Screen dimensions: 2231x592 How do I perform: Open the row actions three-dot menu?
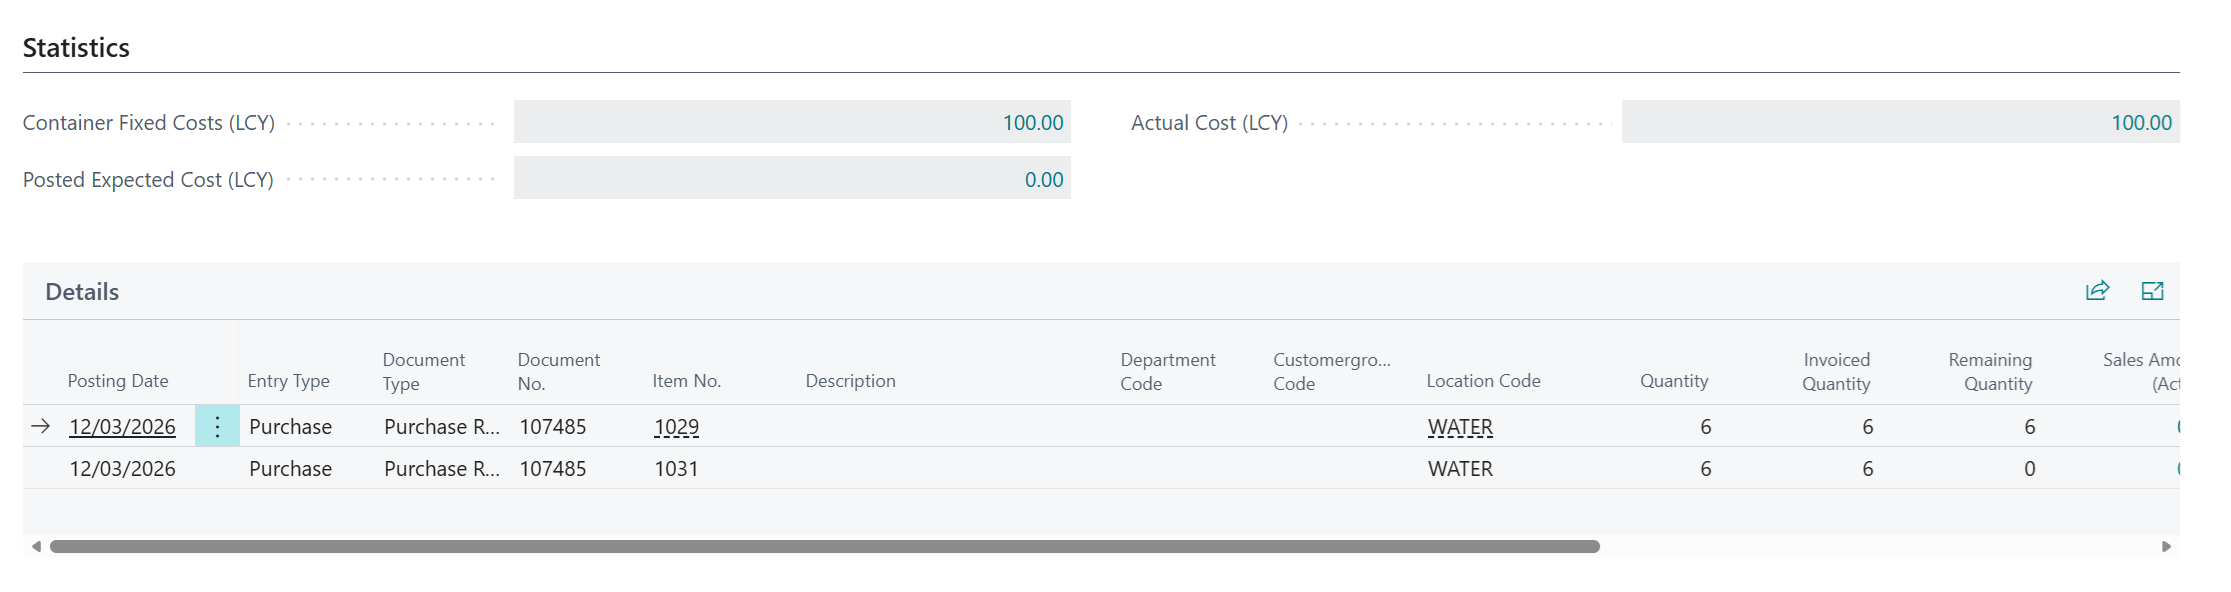(x=217, y=427)
